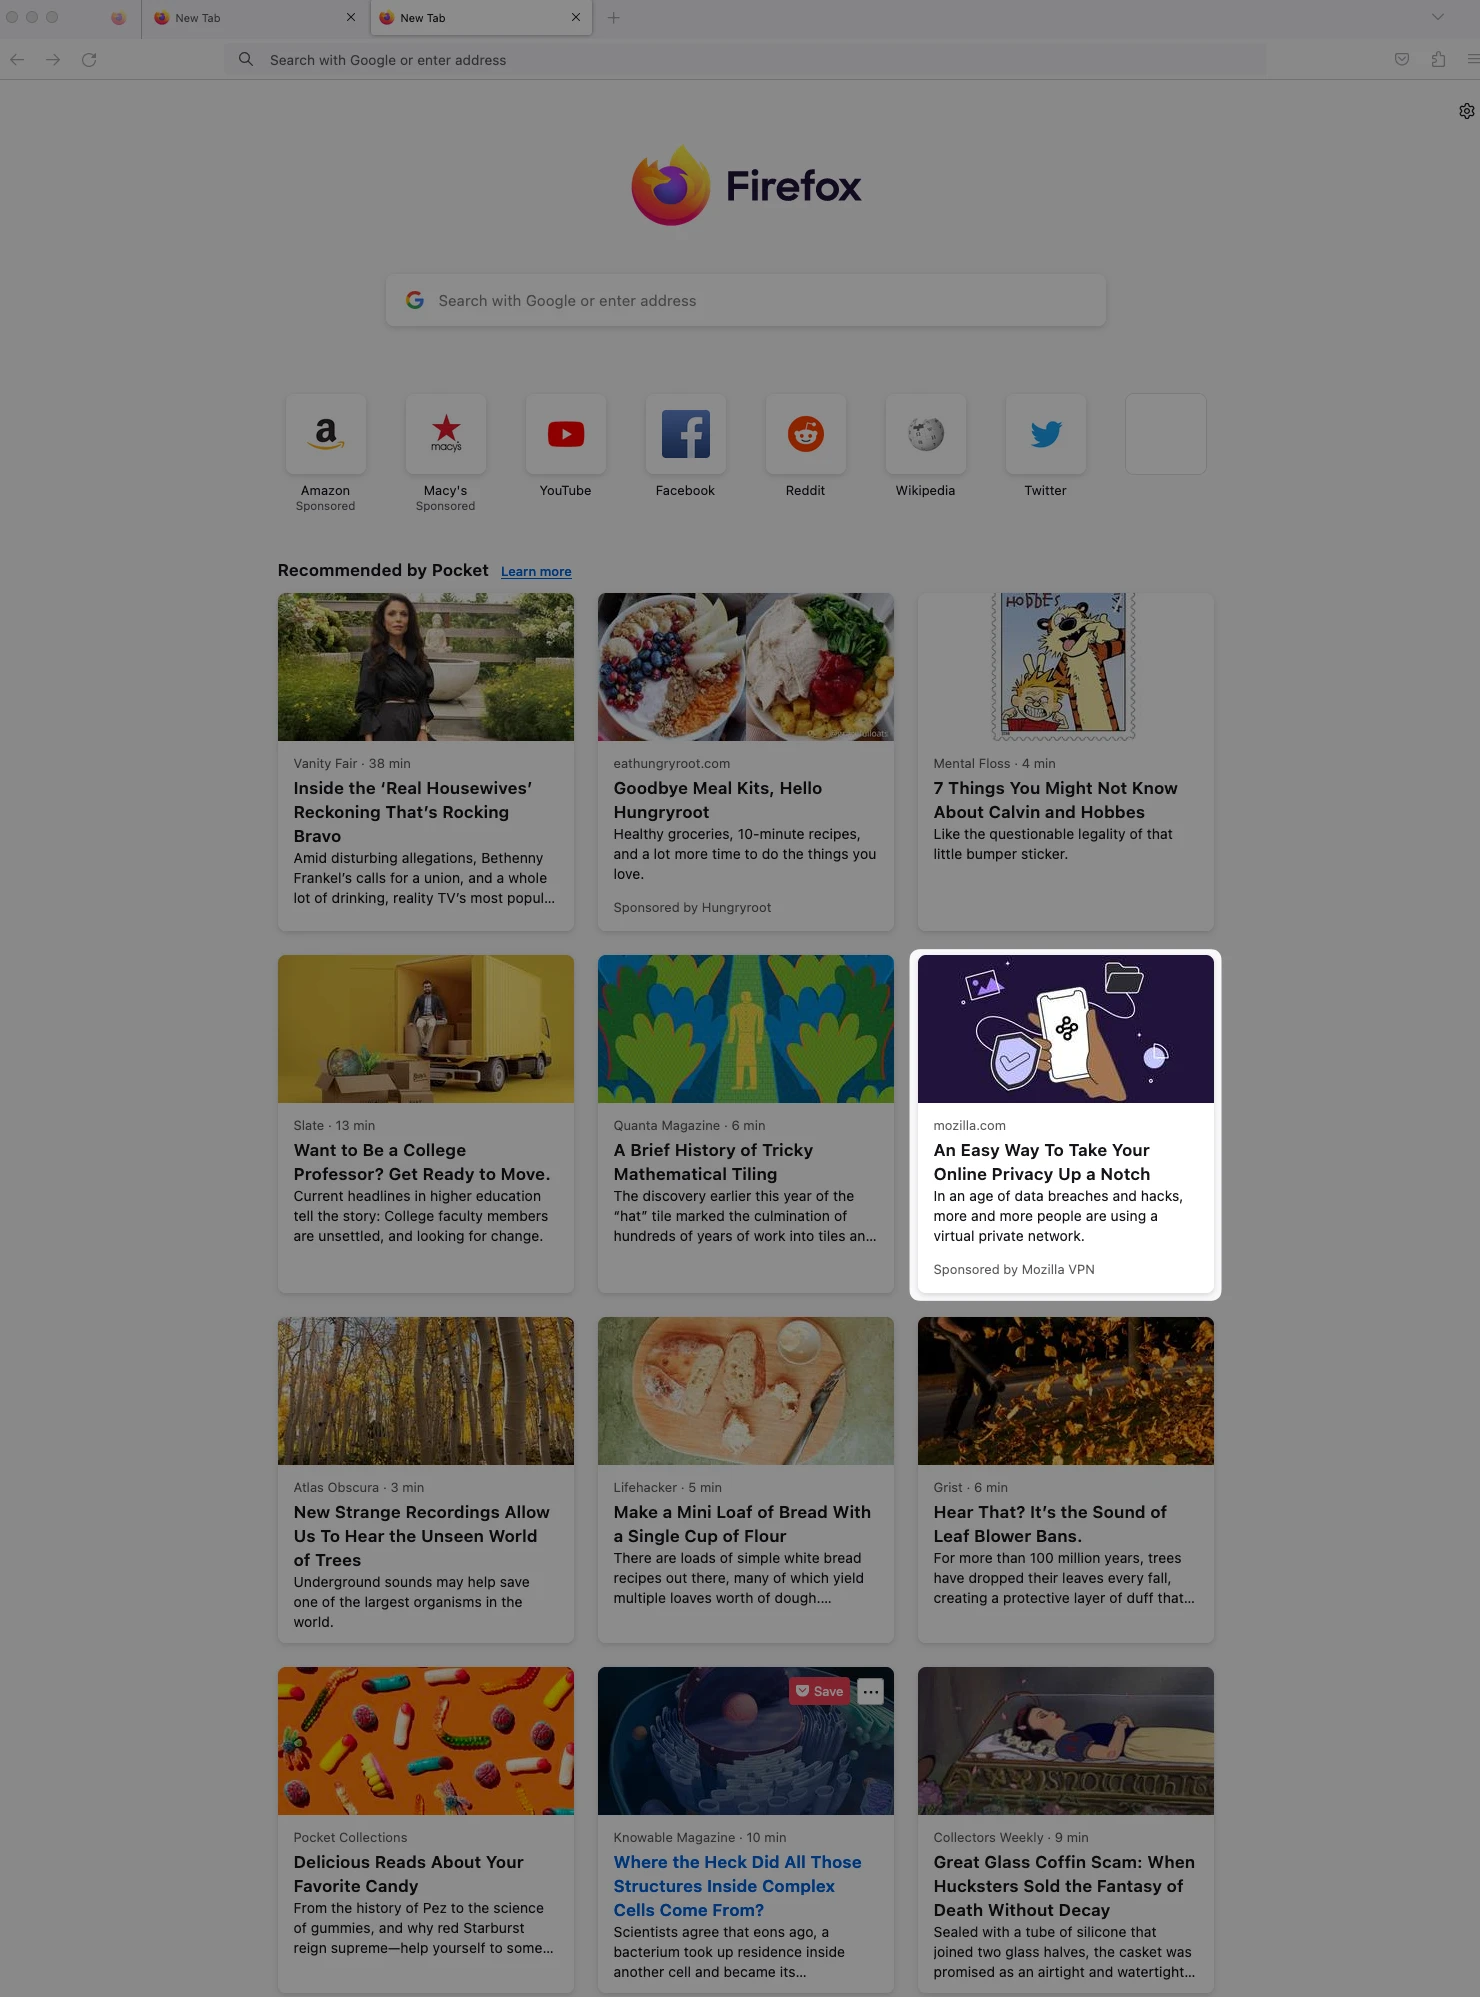This screenshot has height=1997, width=1480.
Task: Open the Macy's sponsored shortcut tile
Action: 446,434
